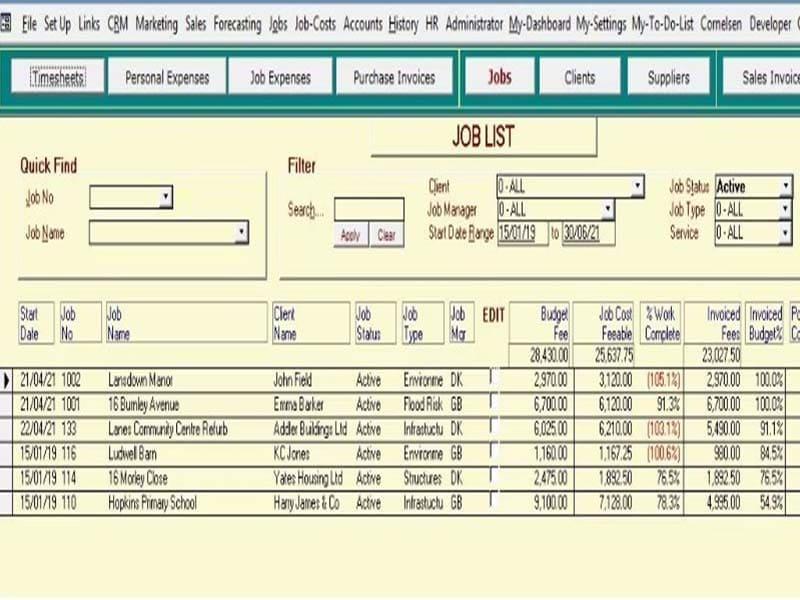
Task: Click the end date field 30/06/21
Action: click(x=588, y=233)
